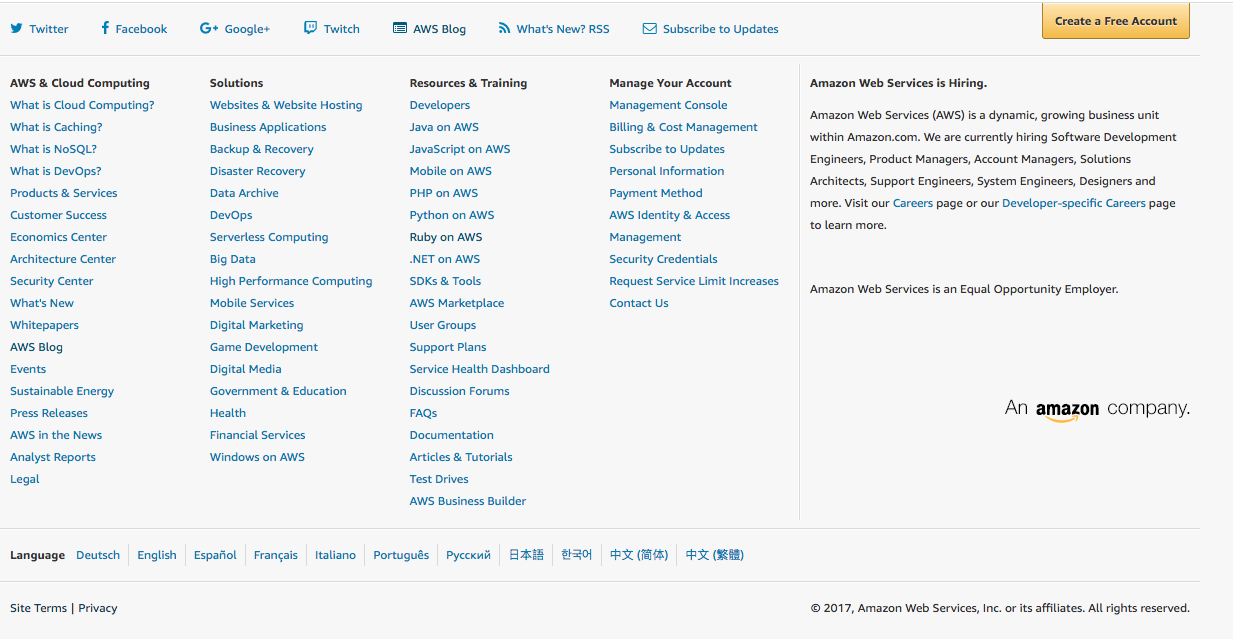The image size is (1233, 639).
Task: Open Python on AWS link
Action: [x=452, y=215]
